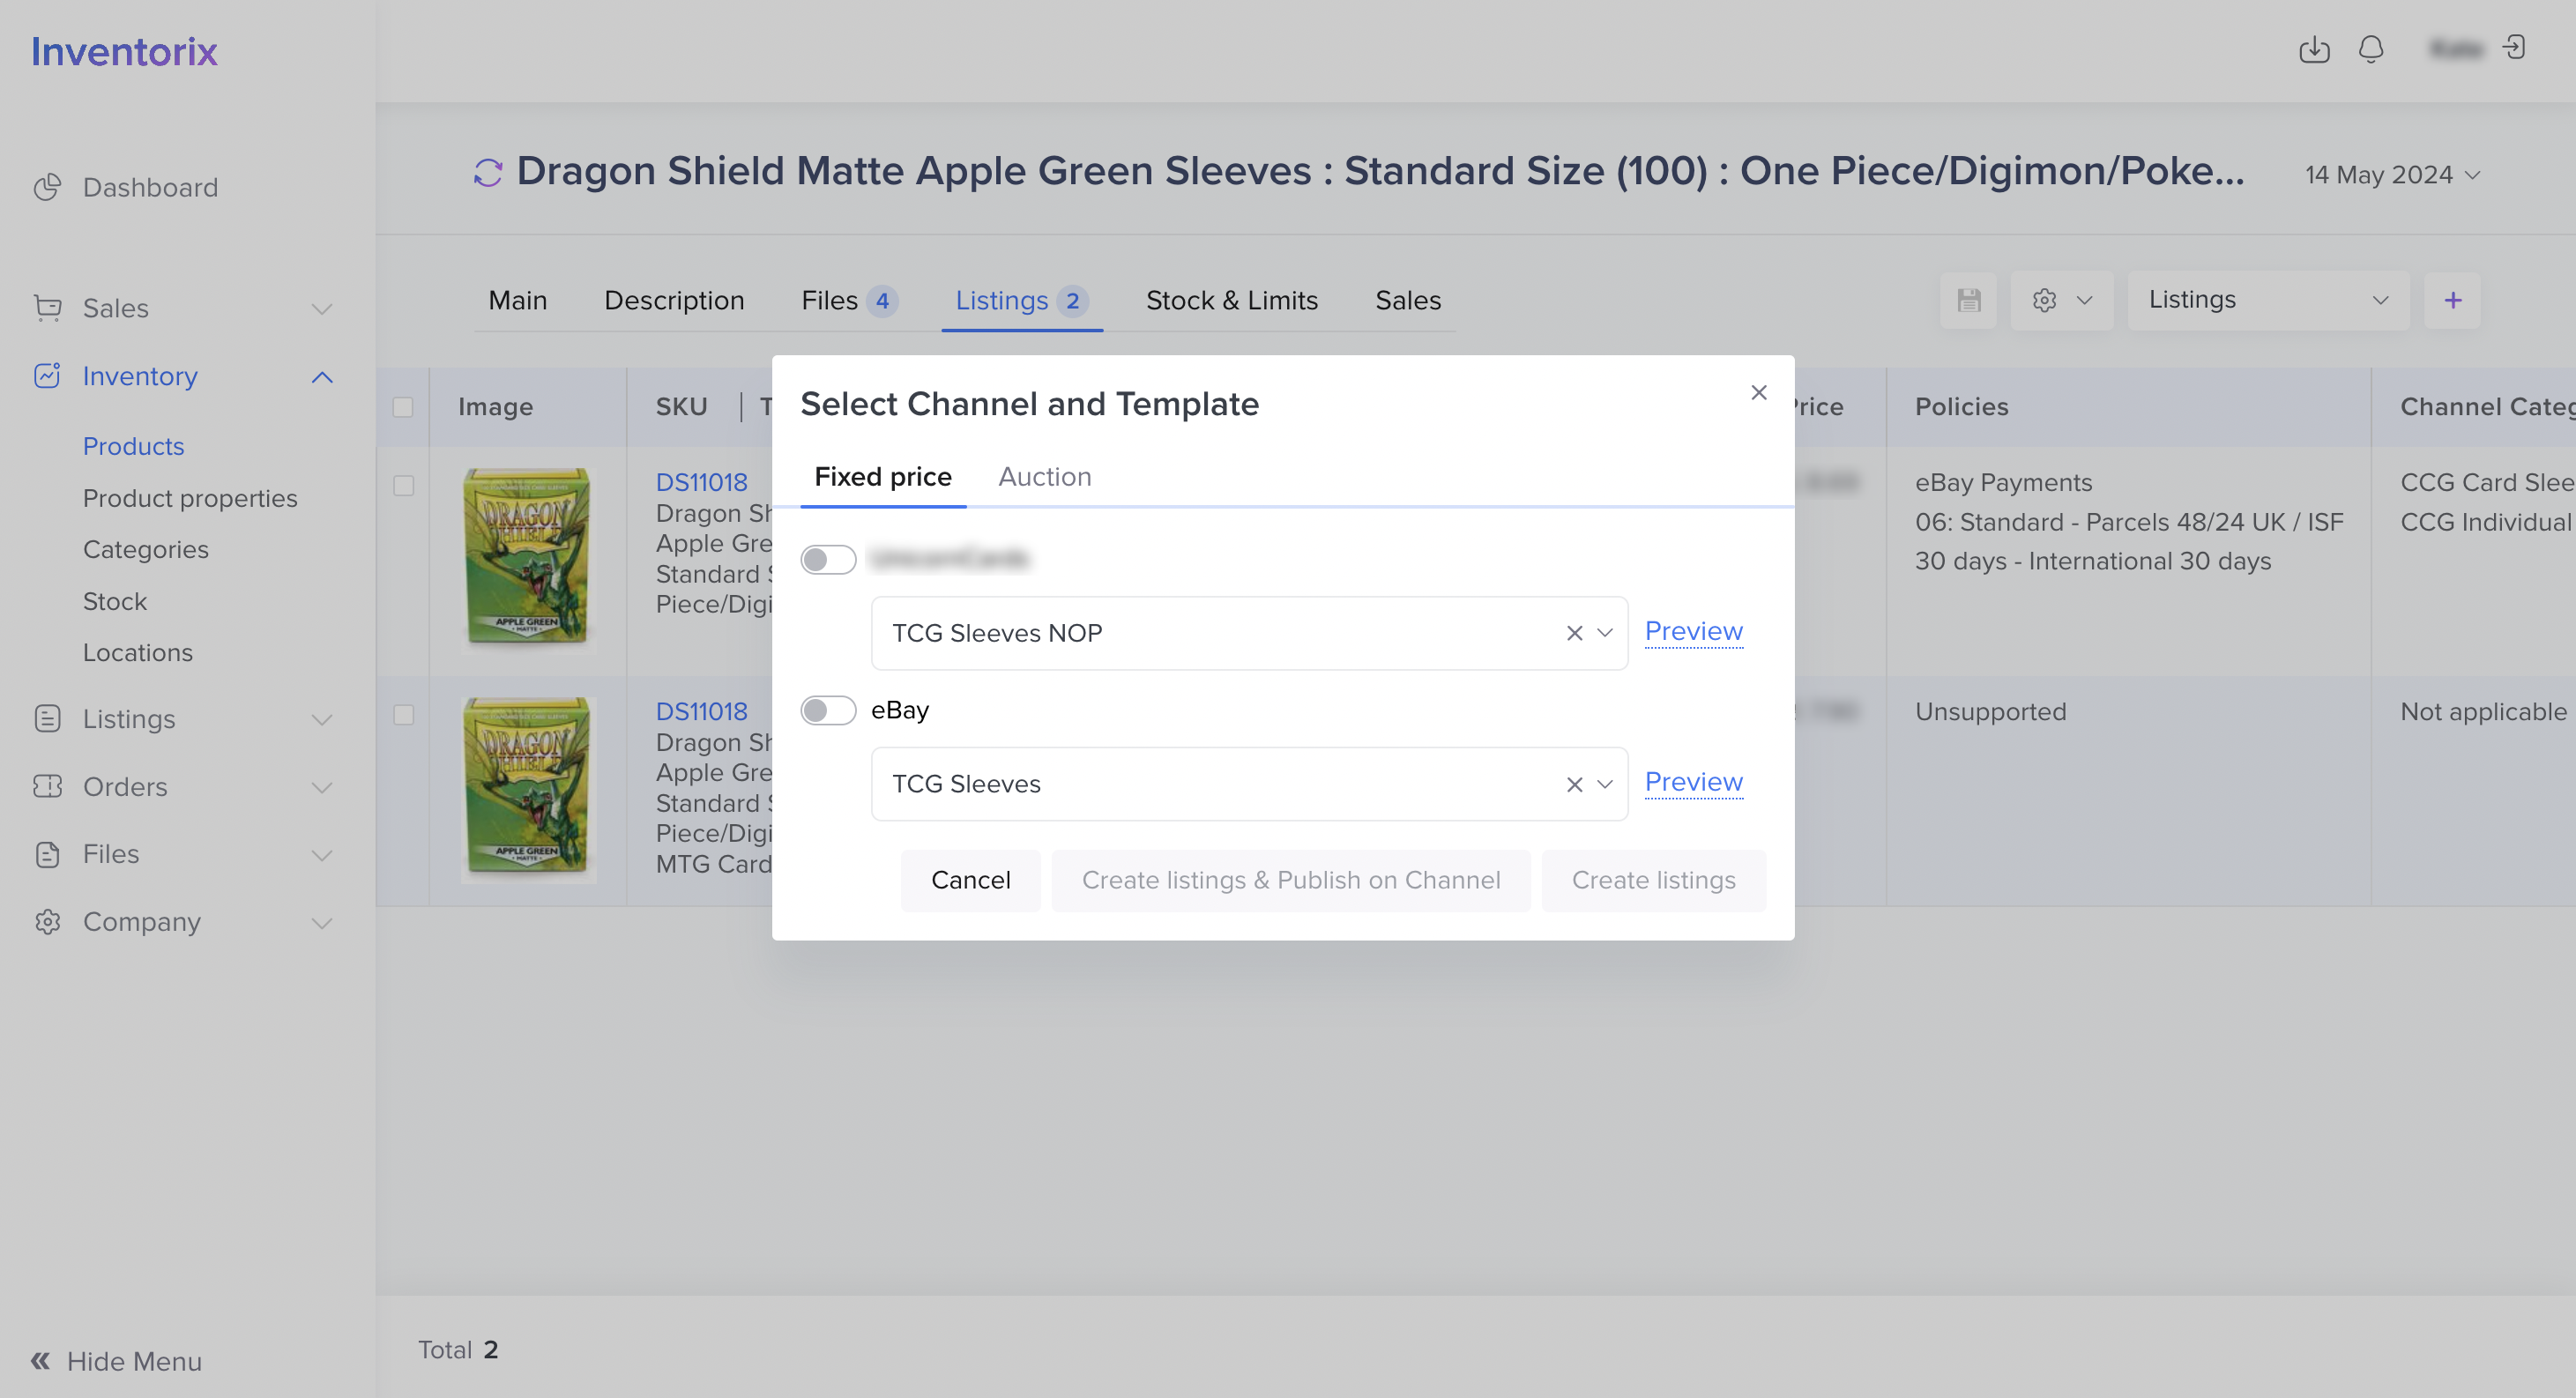The image size is (2576, 1398).
Task: Go to Categories in sidebar
Action: 145,549
